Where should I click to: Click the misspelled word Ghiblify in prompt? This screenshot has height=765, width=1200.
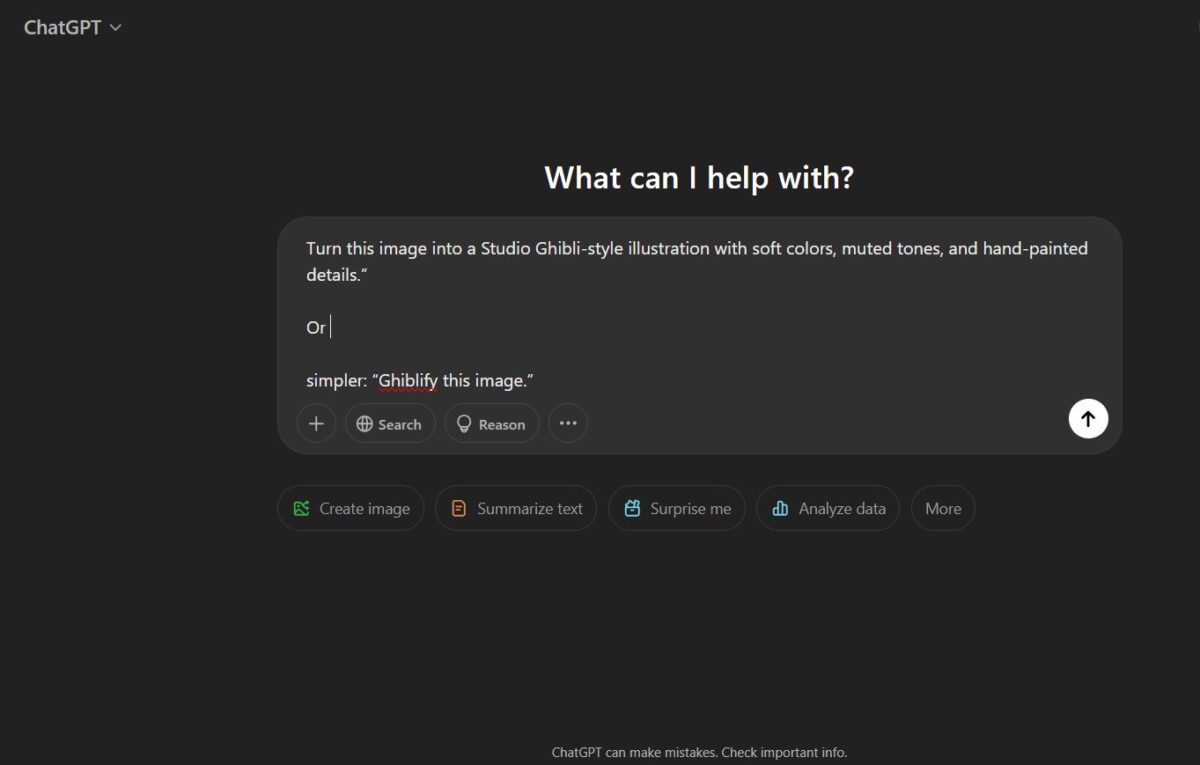click(x=408, y=381)
